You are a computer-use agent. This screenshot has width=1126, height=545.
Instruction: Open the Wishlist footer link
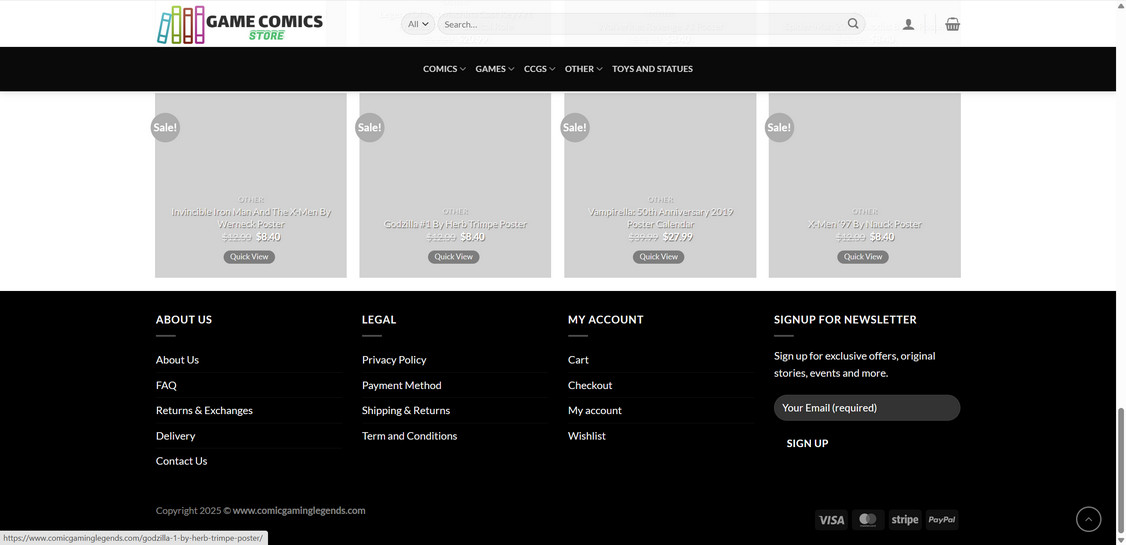pyautogui.click(x=587, y=436)
